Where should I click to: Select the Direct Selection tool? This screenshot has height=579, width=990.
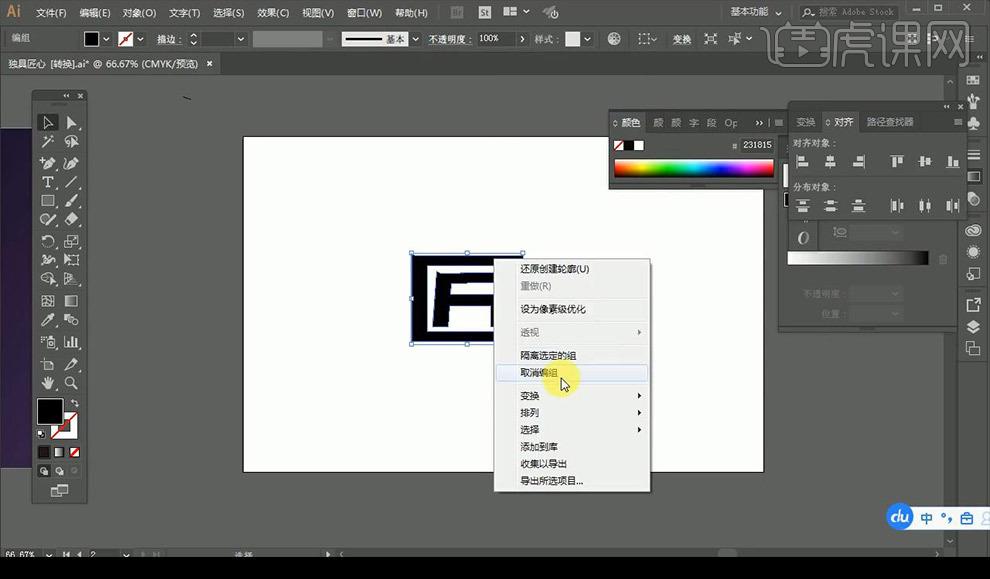(71, 122)
